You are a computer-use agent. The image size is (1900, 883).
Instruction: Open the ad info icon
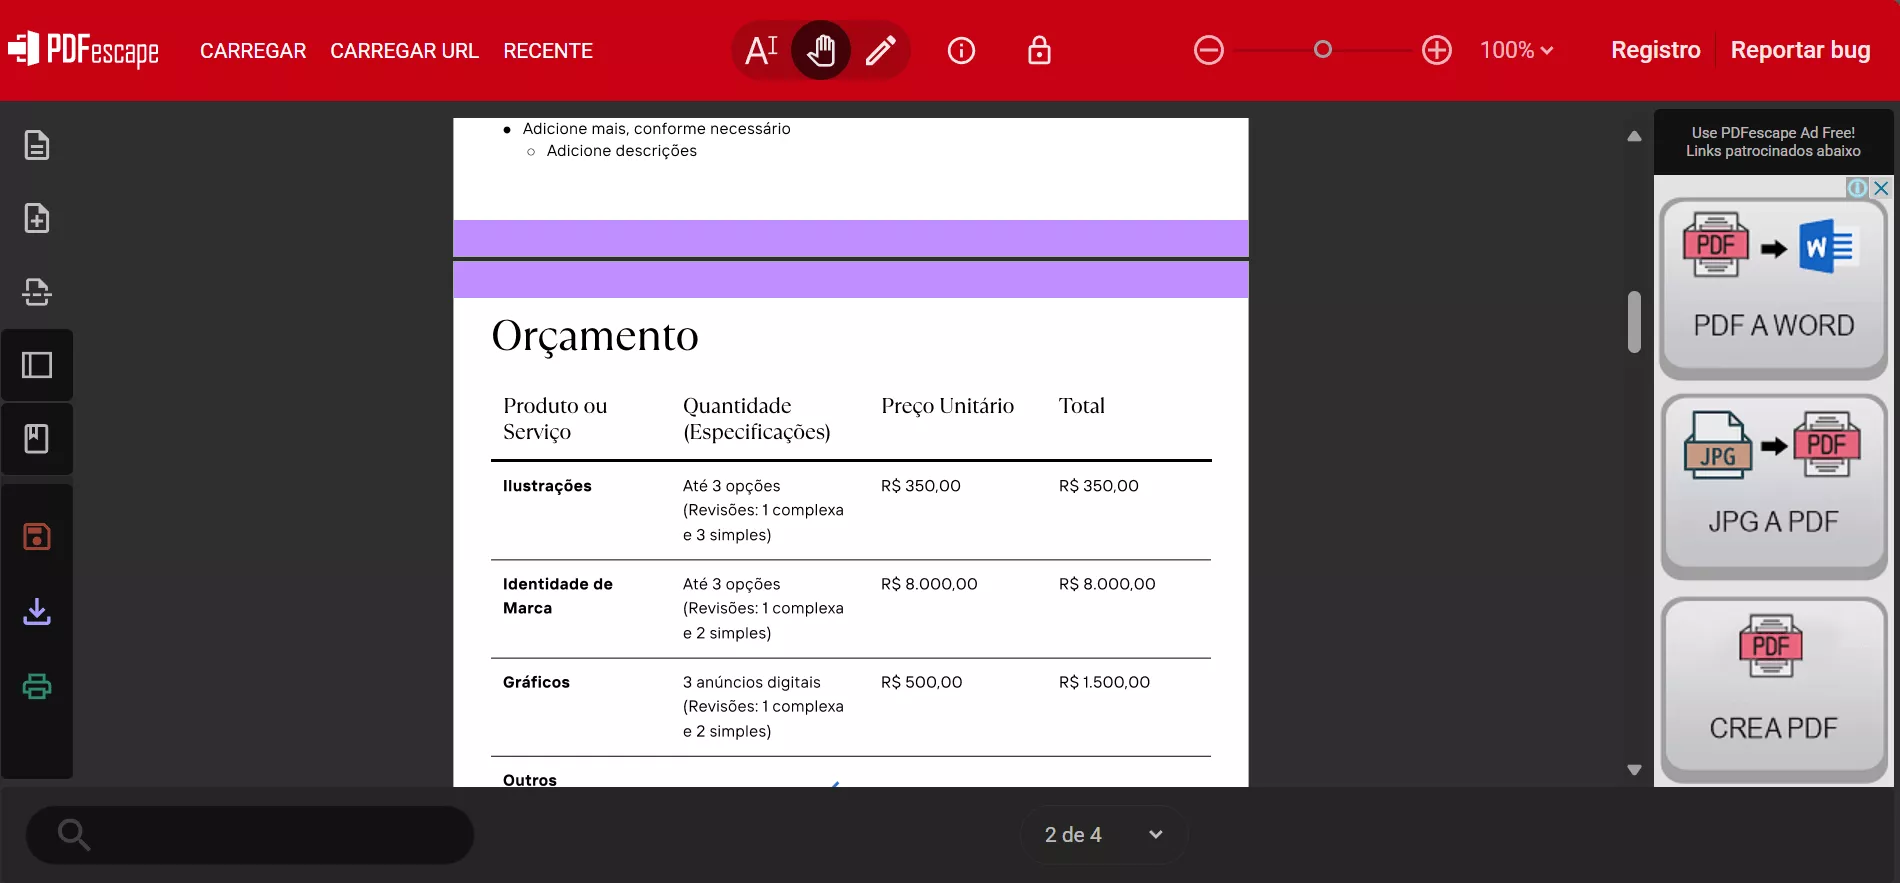1858,188
